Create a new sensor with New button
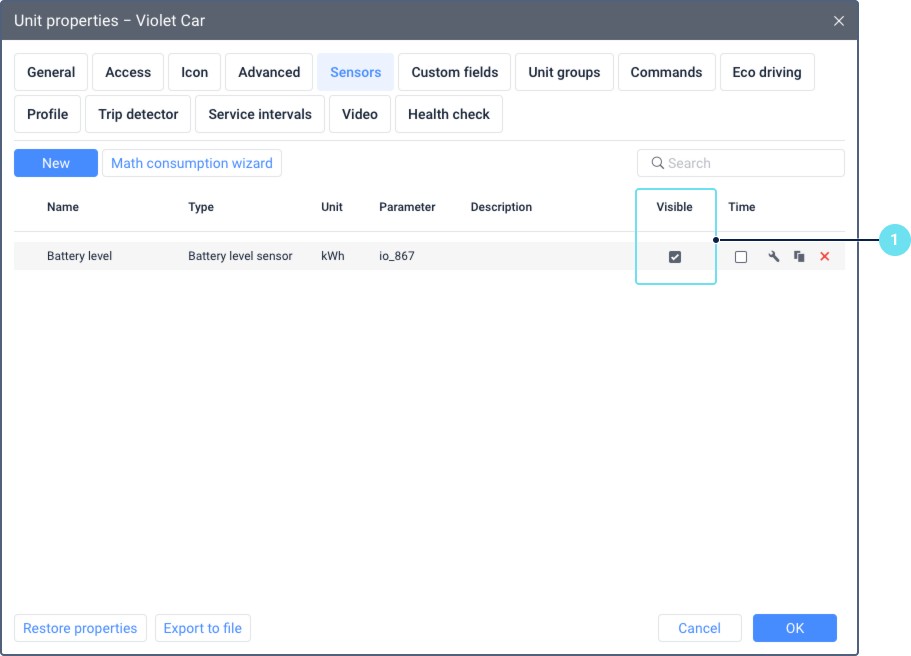Image resolution: width=911 pixels, height=656 pixels. tap(56, 163)
